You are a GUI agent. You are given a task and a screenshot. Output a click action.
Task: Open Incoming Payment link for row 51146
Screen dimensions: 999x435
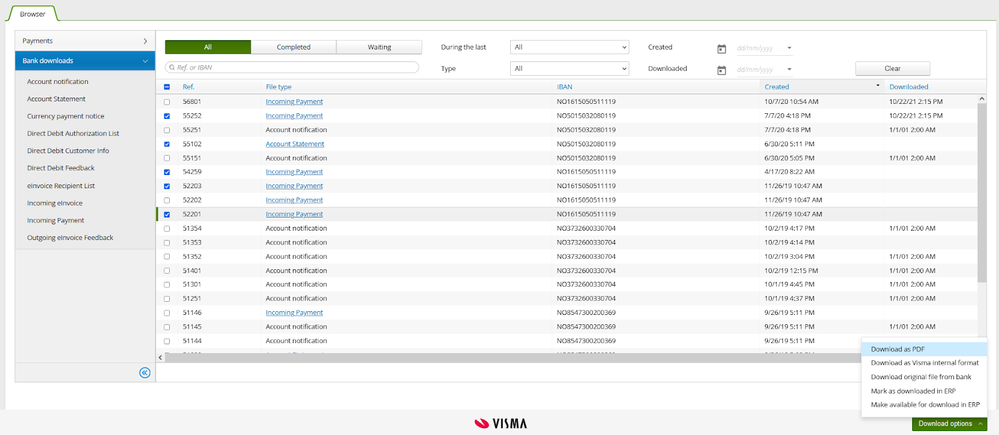[294, 313]
